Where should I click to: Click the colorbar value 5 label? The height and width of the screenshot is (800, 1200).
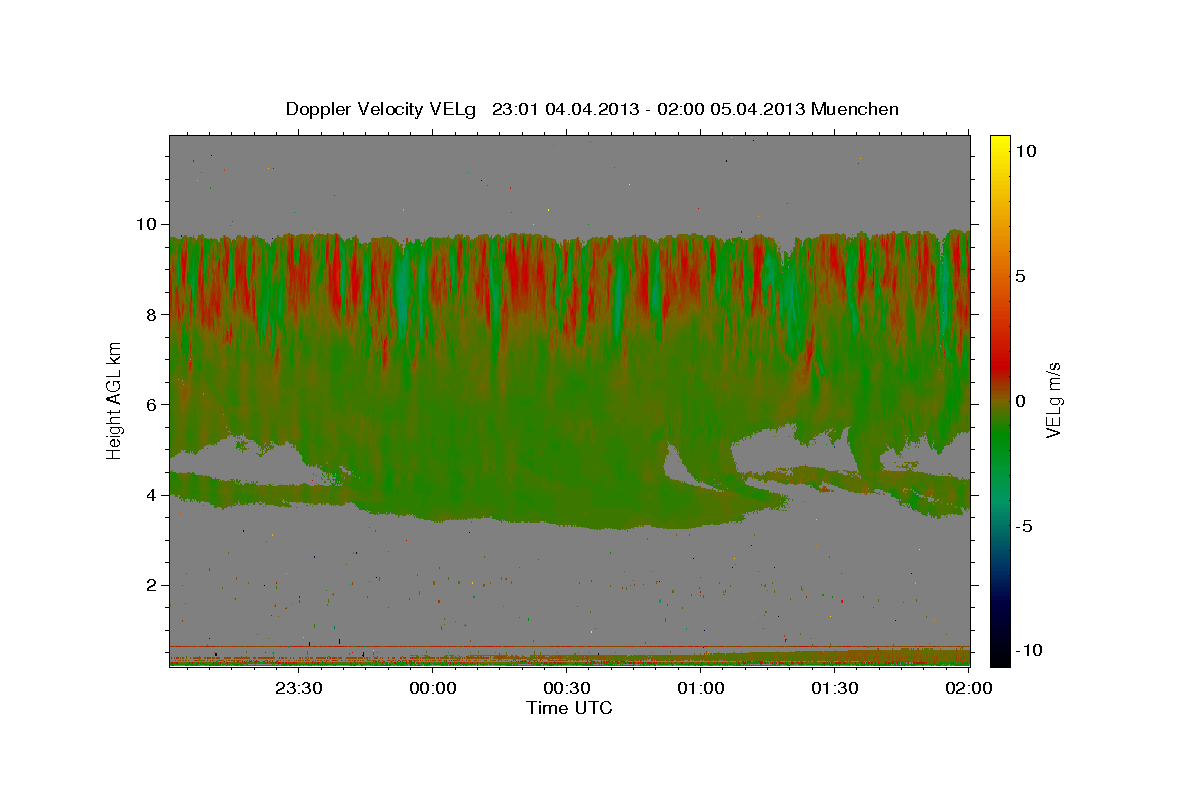coord(1020,275)
